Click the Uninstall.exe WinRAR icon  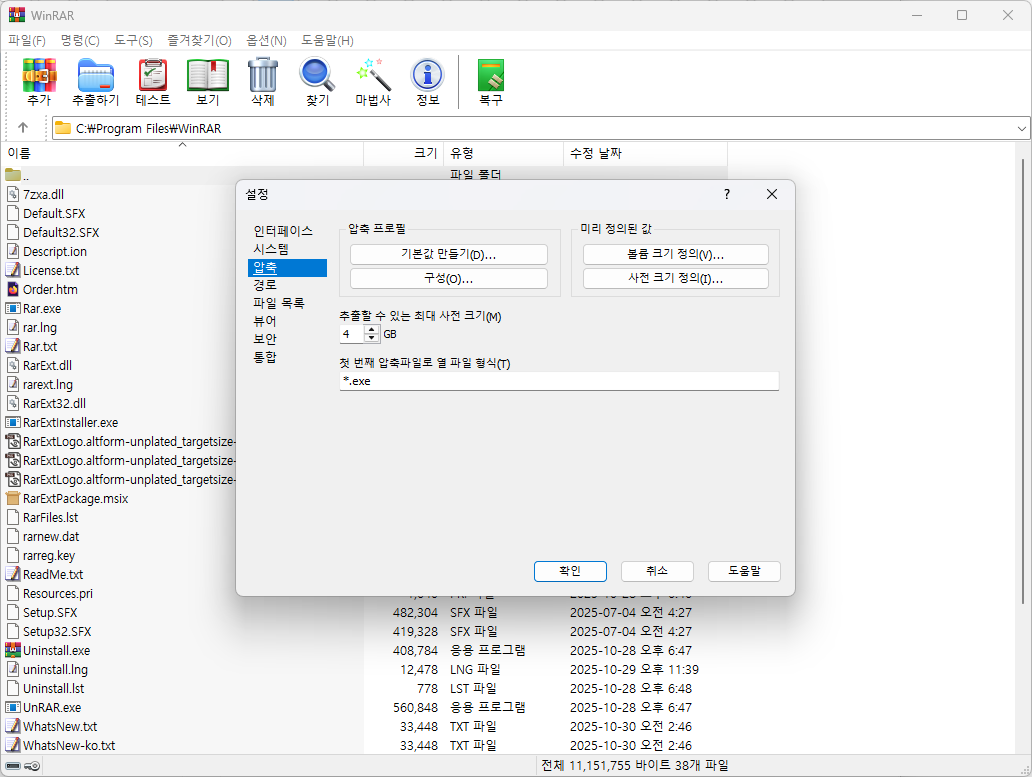click(13, 650)
